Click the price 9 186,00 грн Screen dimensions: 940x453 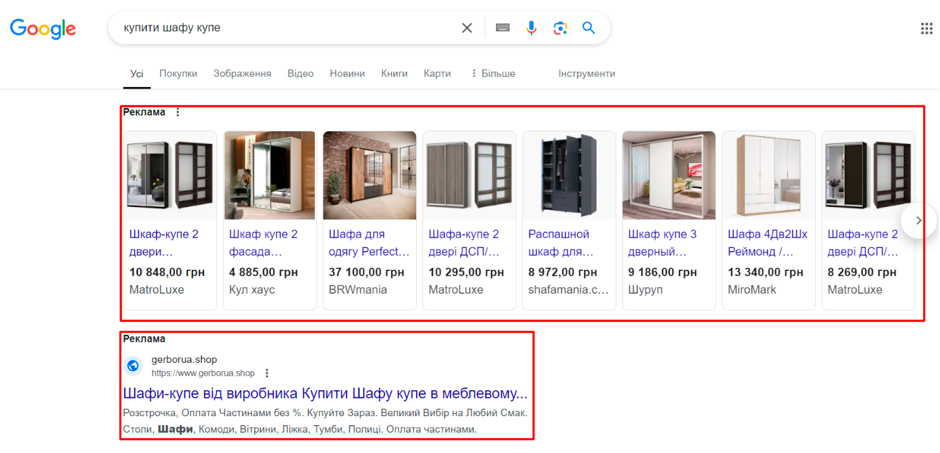[x=662, y=273]
